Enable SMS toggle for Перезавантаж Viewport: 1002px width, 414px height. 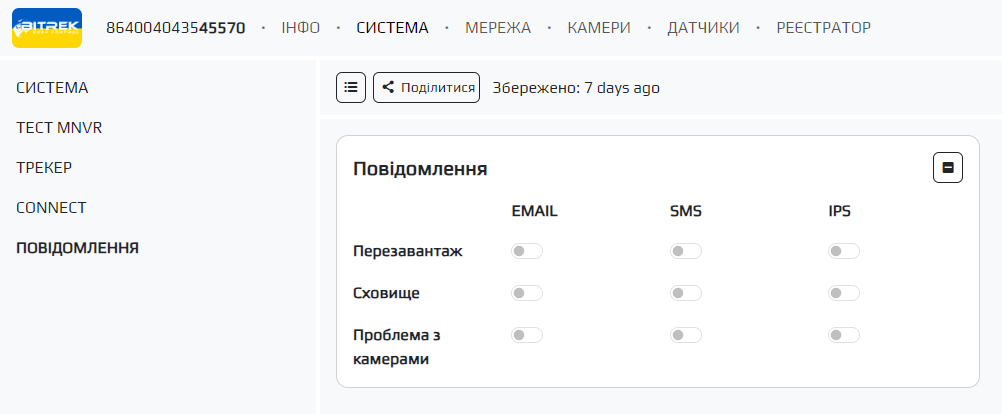point(685,251)
